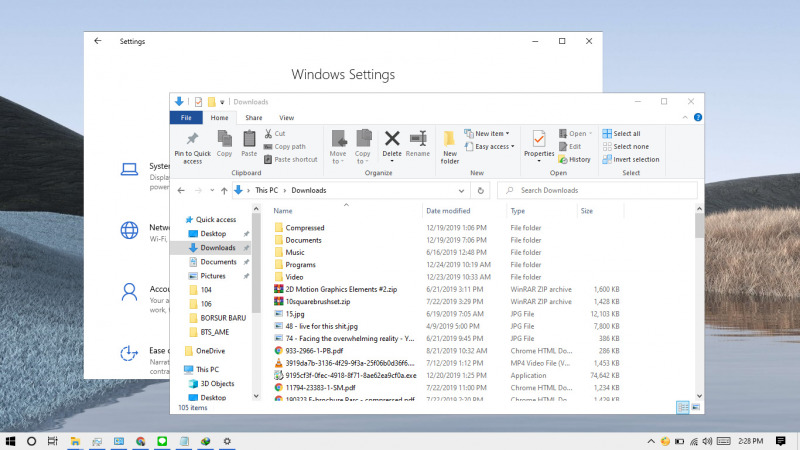Switch to large icons view

pos(695,407)
